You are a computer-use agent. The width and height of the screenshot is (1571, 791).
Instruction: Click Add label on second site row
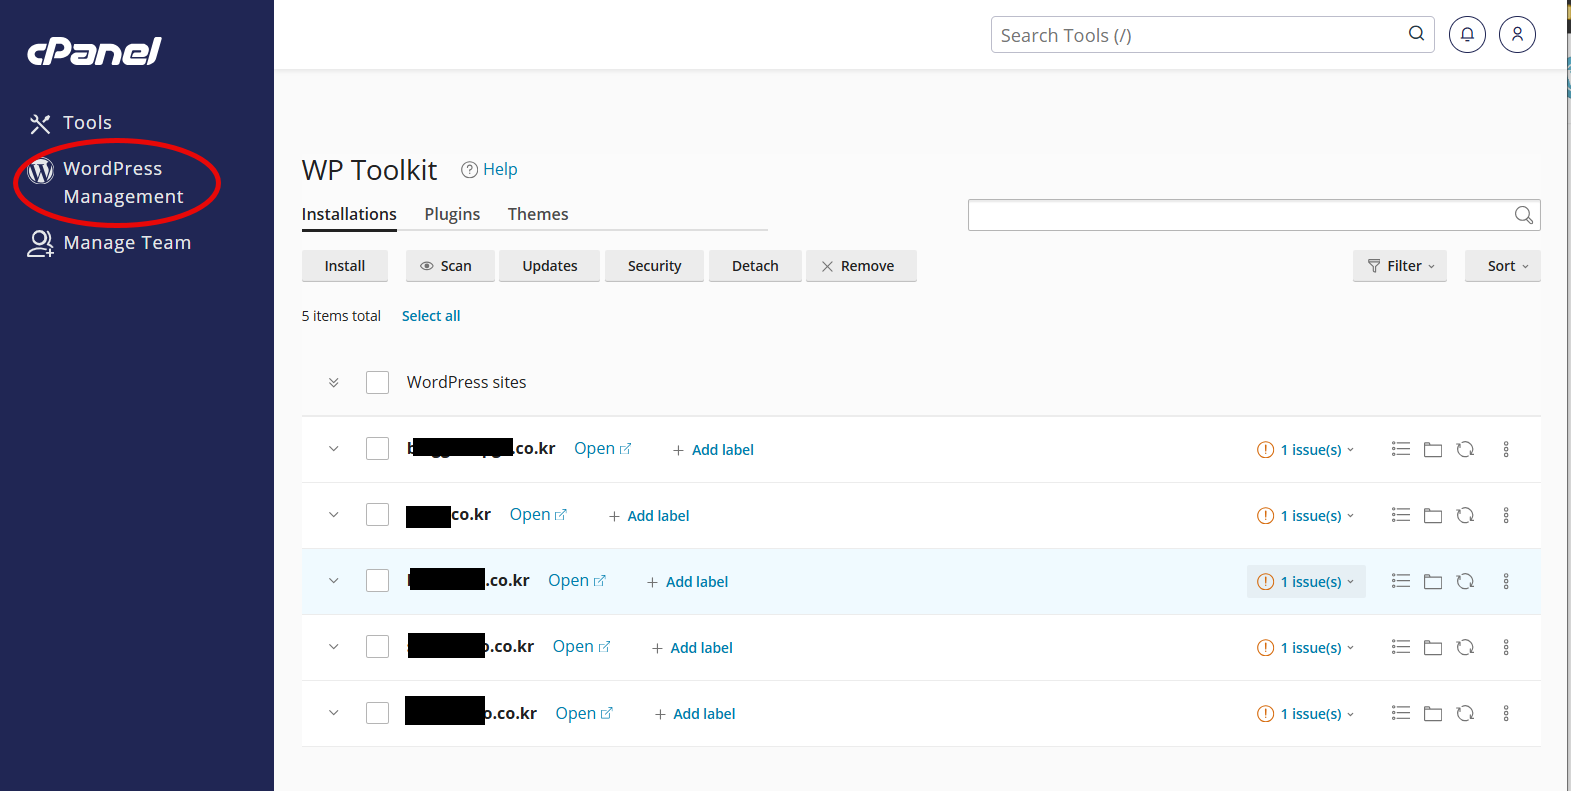click(x=649, y=516)
